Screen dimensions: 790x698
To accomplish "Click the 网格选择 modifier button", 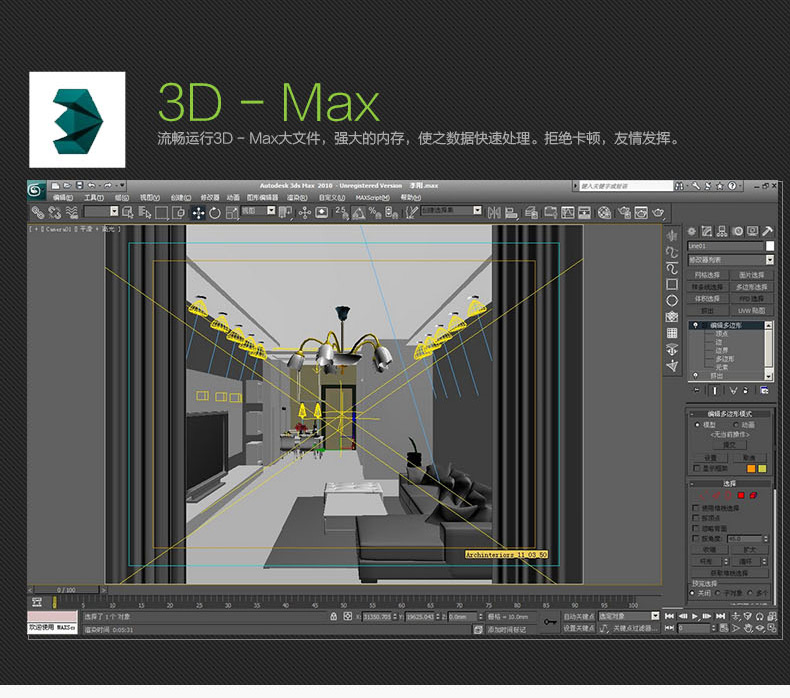I will coord(707,275).
